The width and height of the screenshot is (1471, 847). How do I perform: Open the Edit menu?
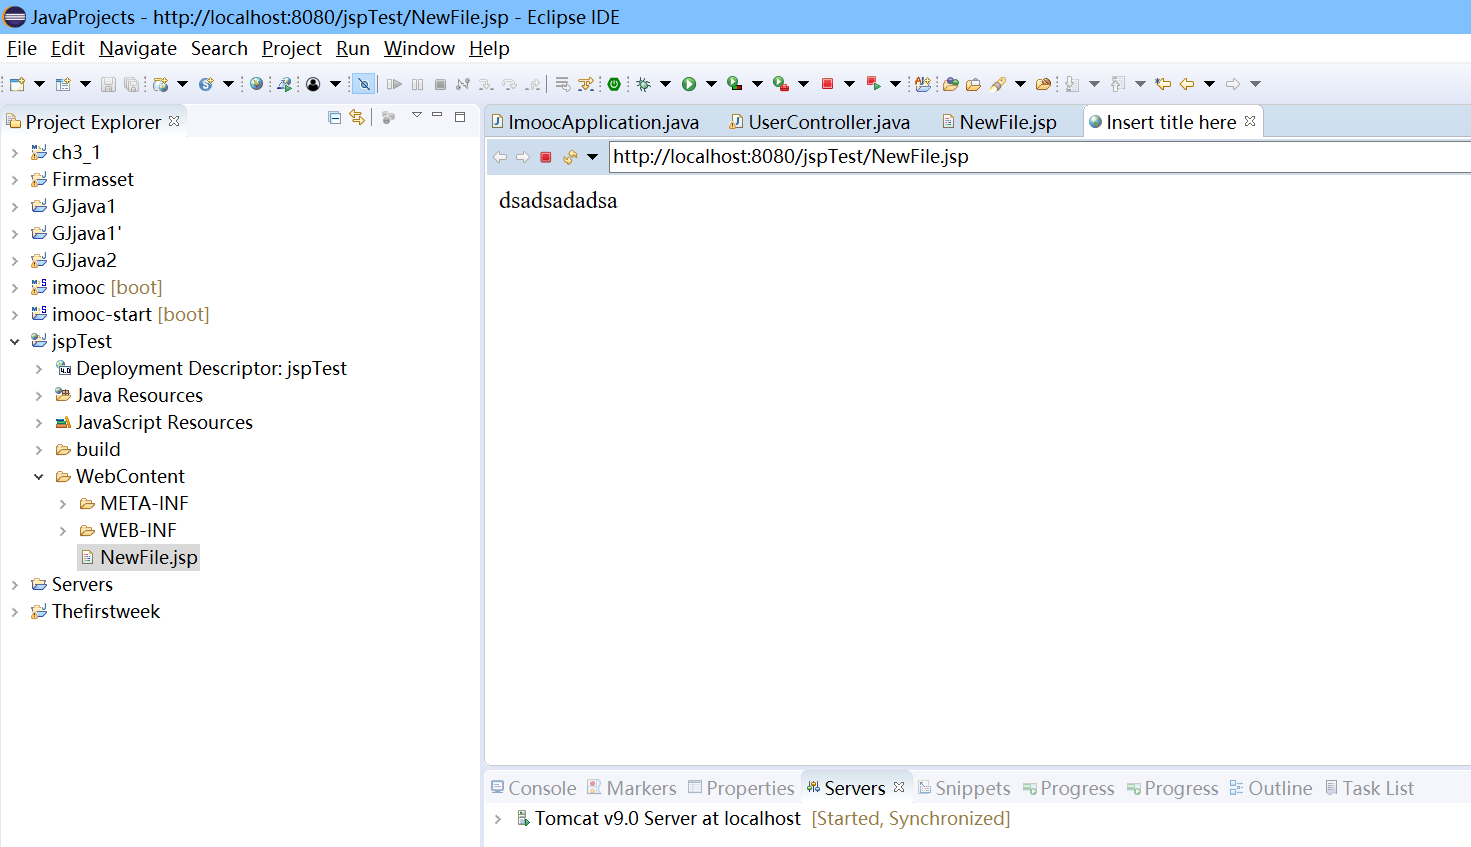pos(68,48)
